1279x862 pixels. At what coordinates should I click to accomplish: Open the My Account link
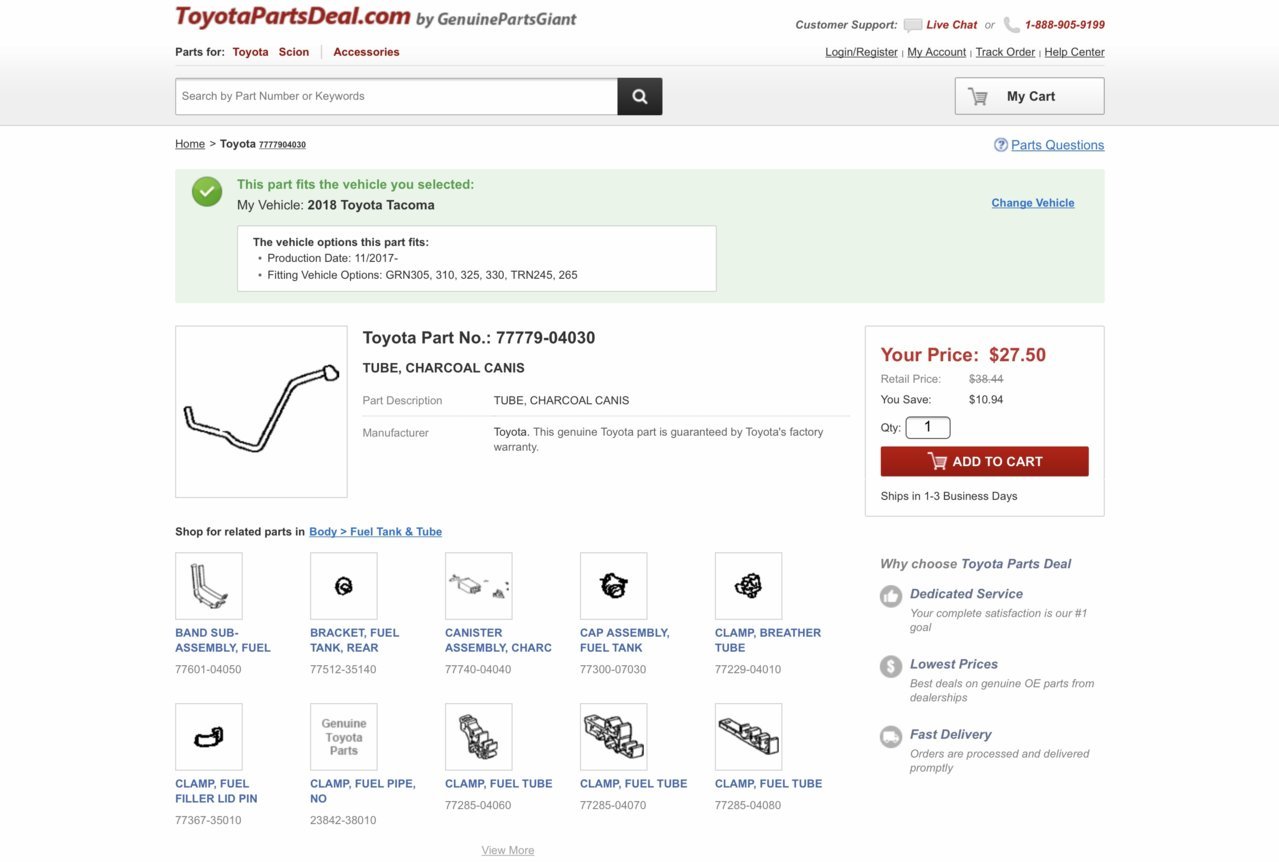[936, 52]
